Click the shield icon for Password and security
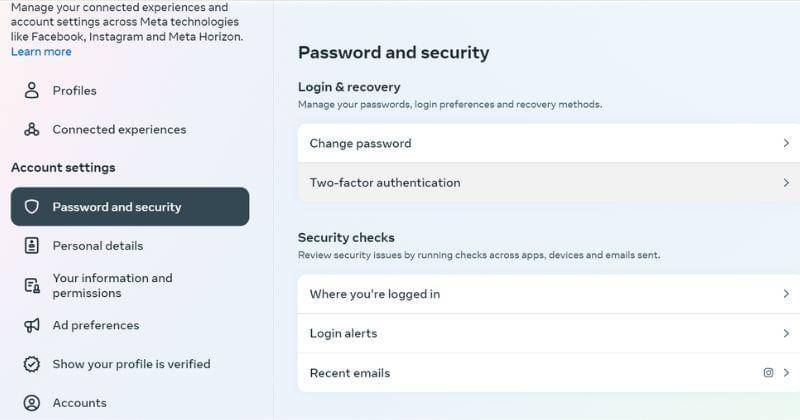The image size is (800, 420). coord(32,207)
